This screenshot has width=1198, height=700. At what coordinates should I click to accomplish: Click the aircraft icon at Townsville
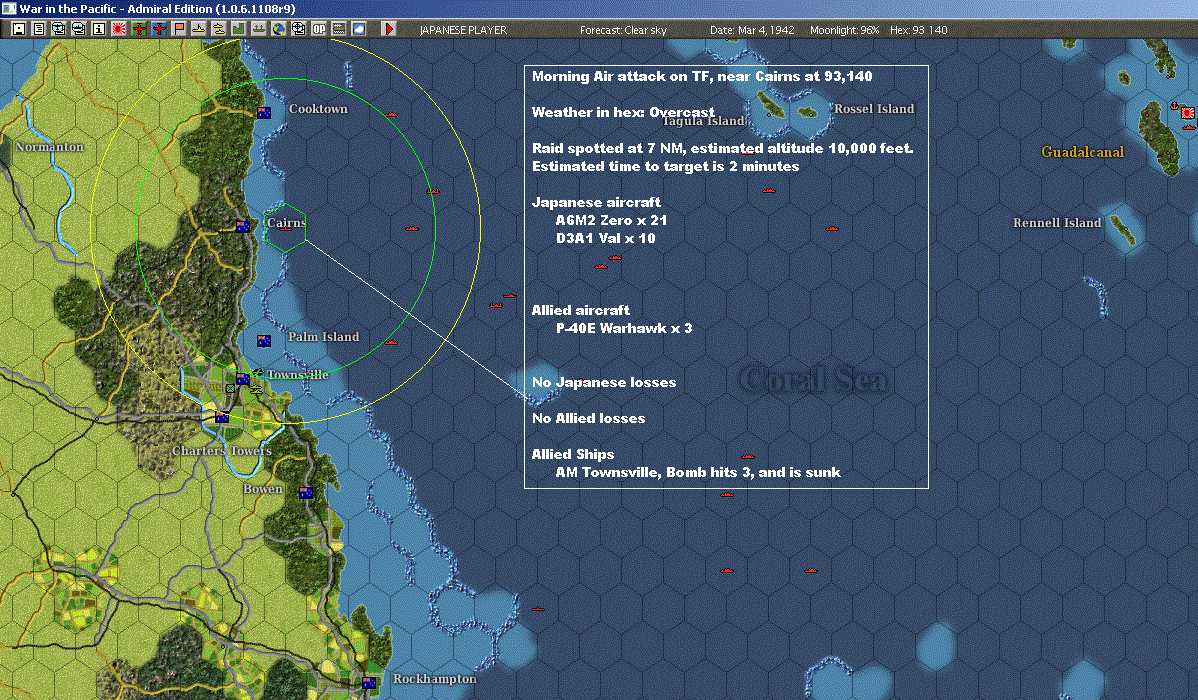pos(257,373)
